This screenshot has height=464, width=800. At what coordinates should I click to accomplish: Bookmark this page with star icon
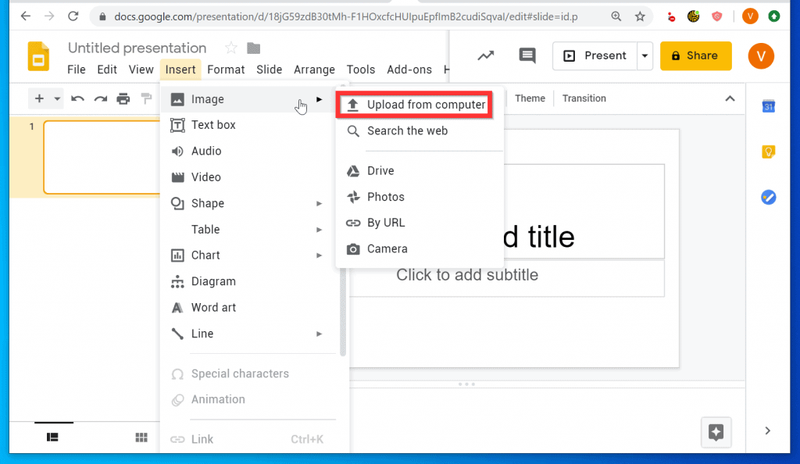[640, 16]
